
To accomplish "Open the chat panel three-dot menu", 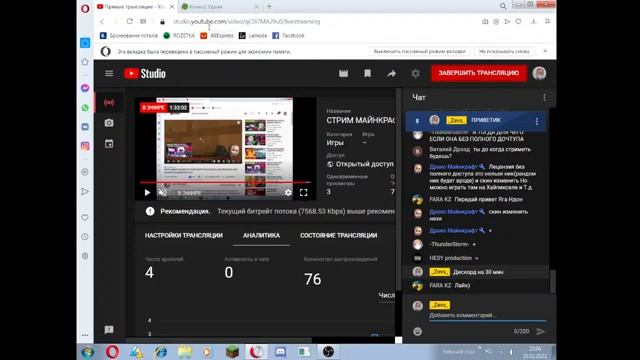I will click(x=544, y=98).
